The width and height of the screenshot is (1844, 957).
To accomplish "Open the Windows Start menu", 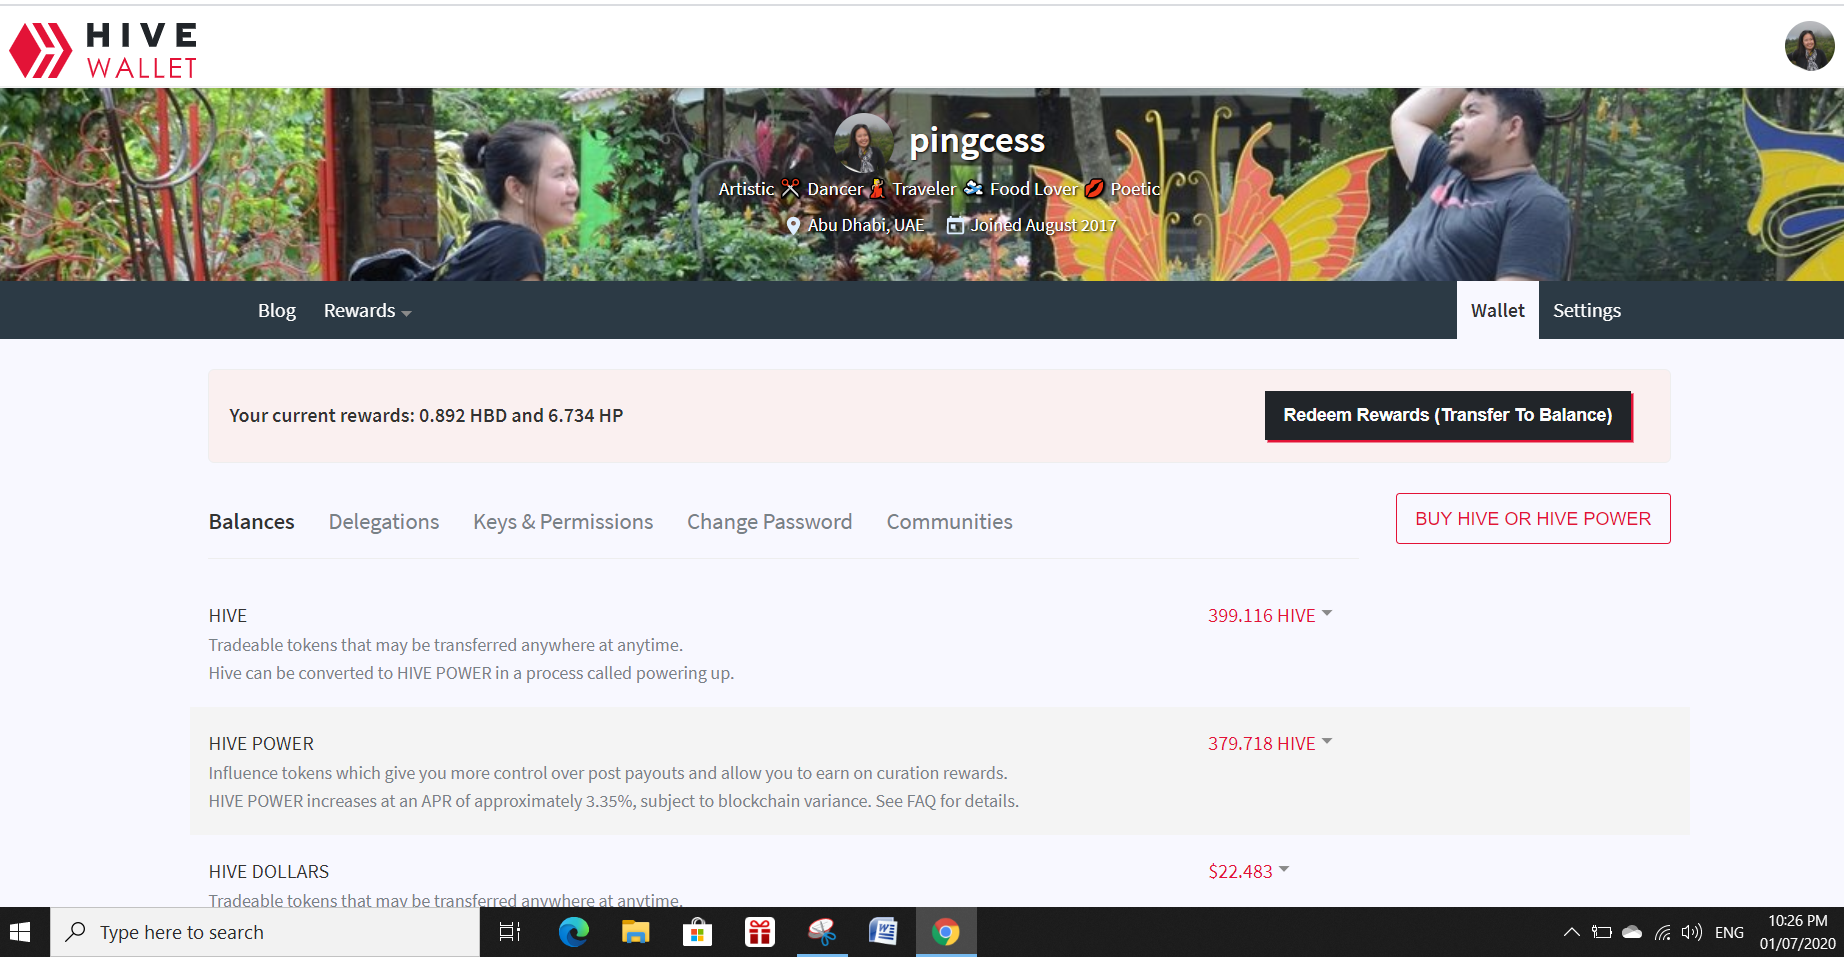I will [x=20, y=932].
